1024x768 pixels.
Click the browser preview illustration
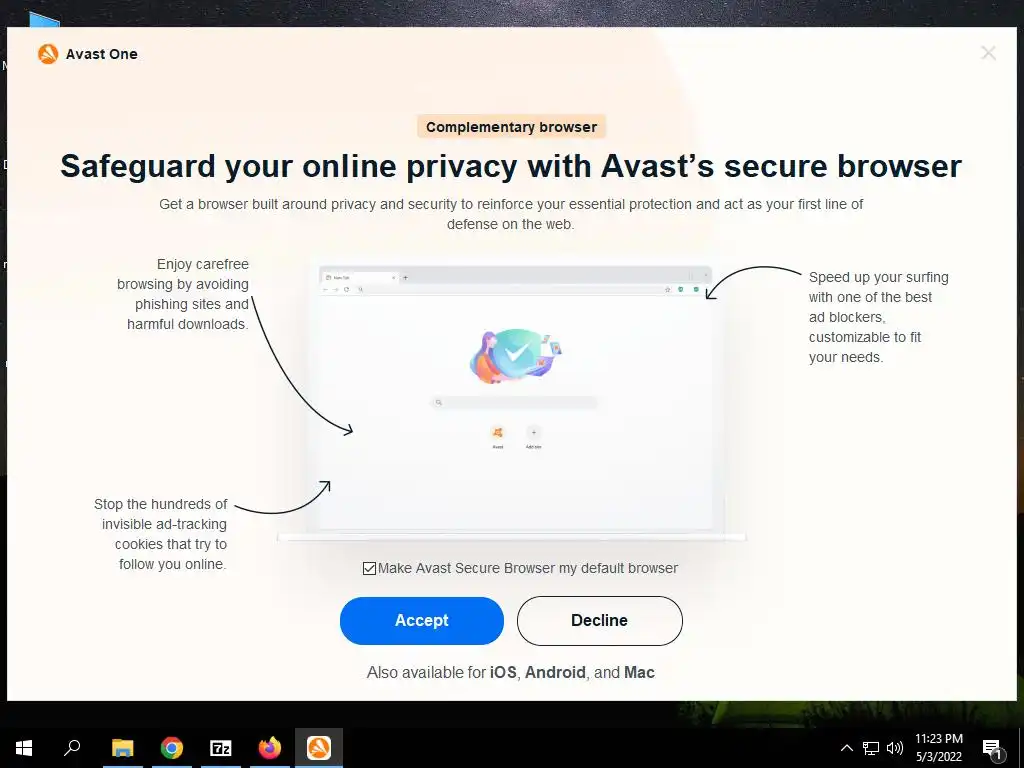coord(515,400)
